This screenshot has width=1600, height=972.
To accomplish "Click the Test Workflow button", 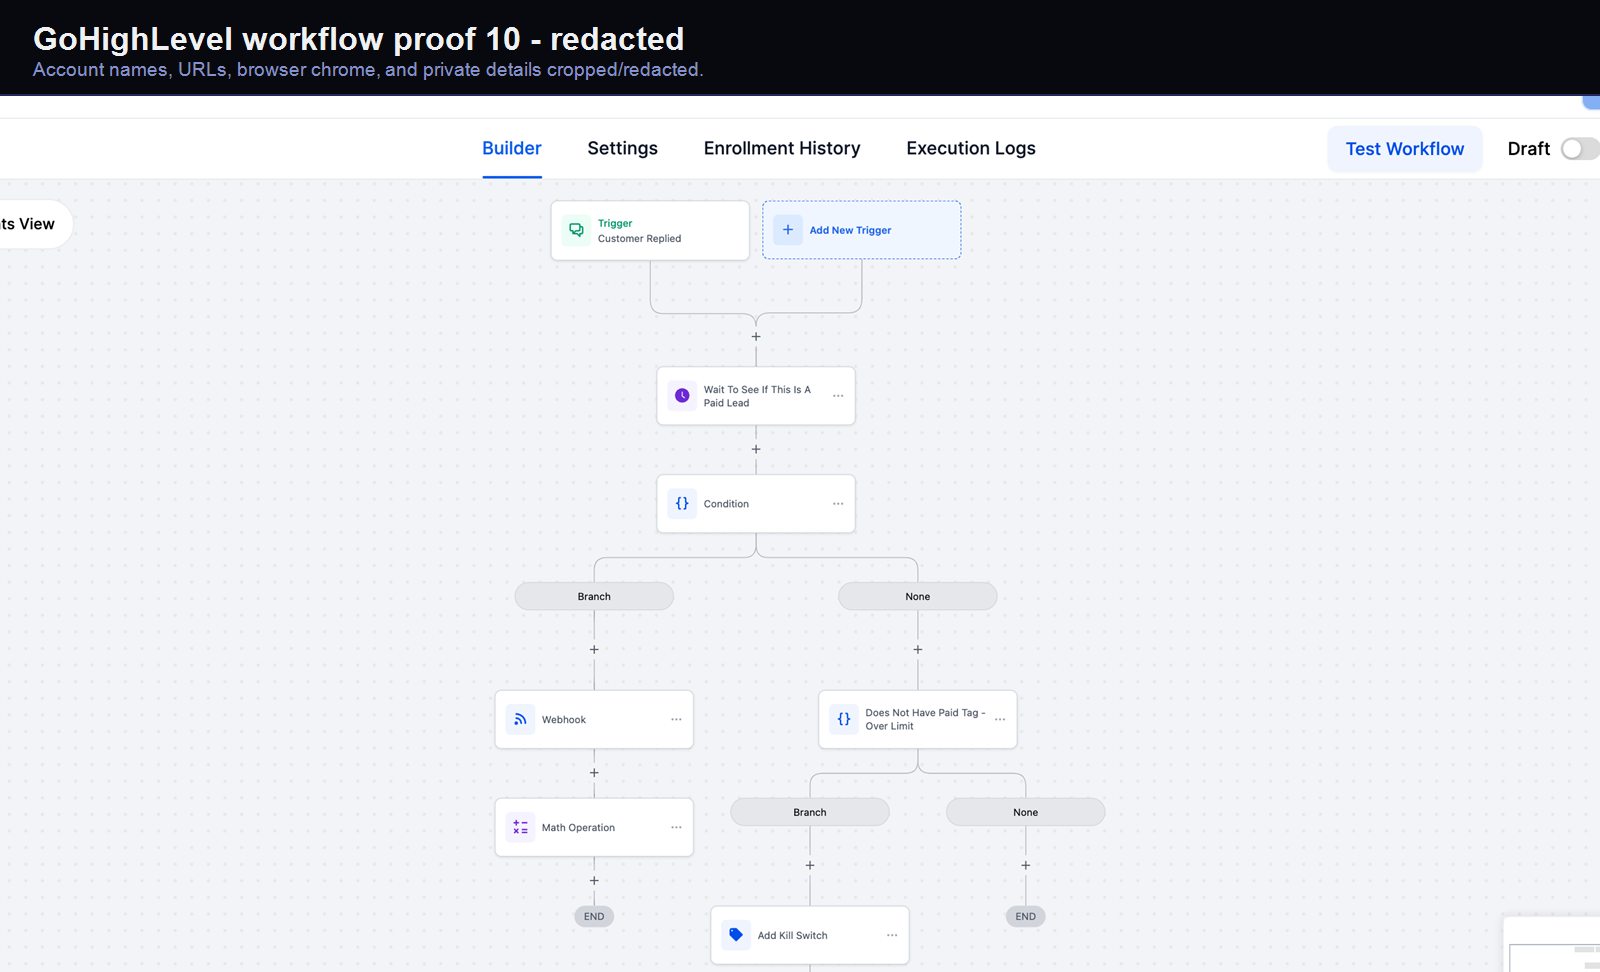I will coord(1405,149).
